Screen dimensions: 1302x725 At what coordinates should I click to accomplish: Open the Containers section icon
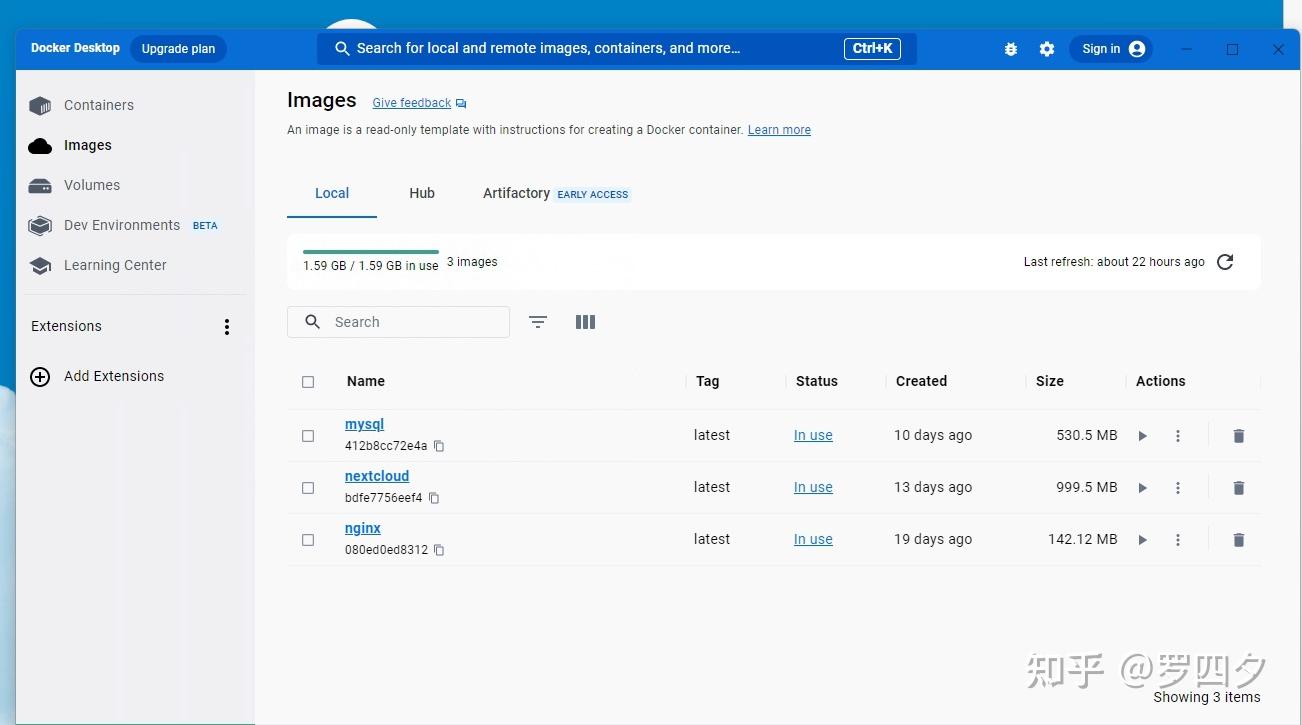point(40,105)
